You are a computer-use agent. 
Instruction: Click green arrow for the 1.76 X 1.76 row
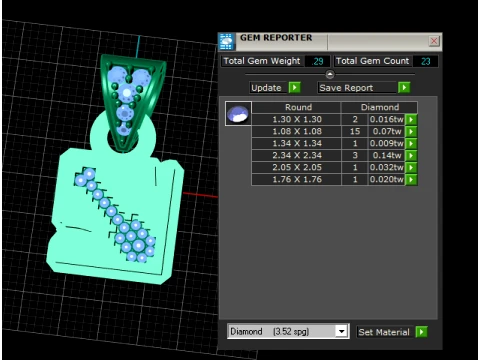pyautogui.click(x=411, y=179)
